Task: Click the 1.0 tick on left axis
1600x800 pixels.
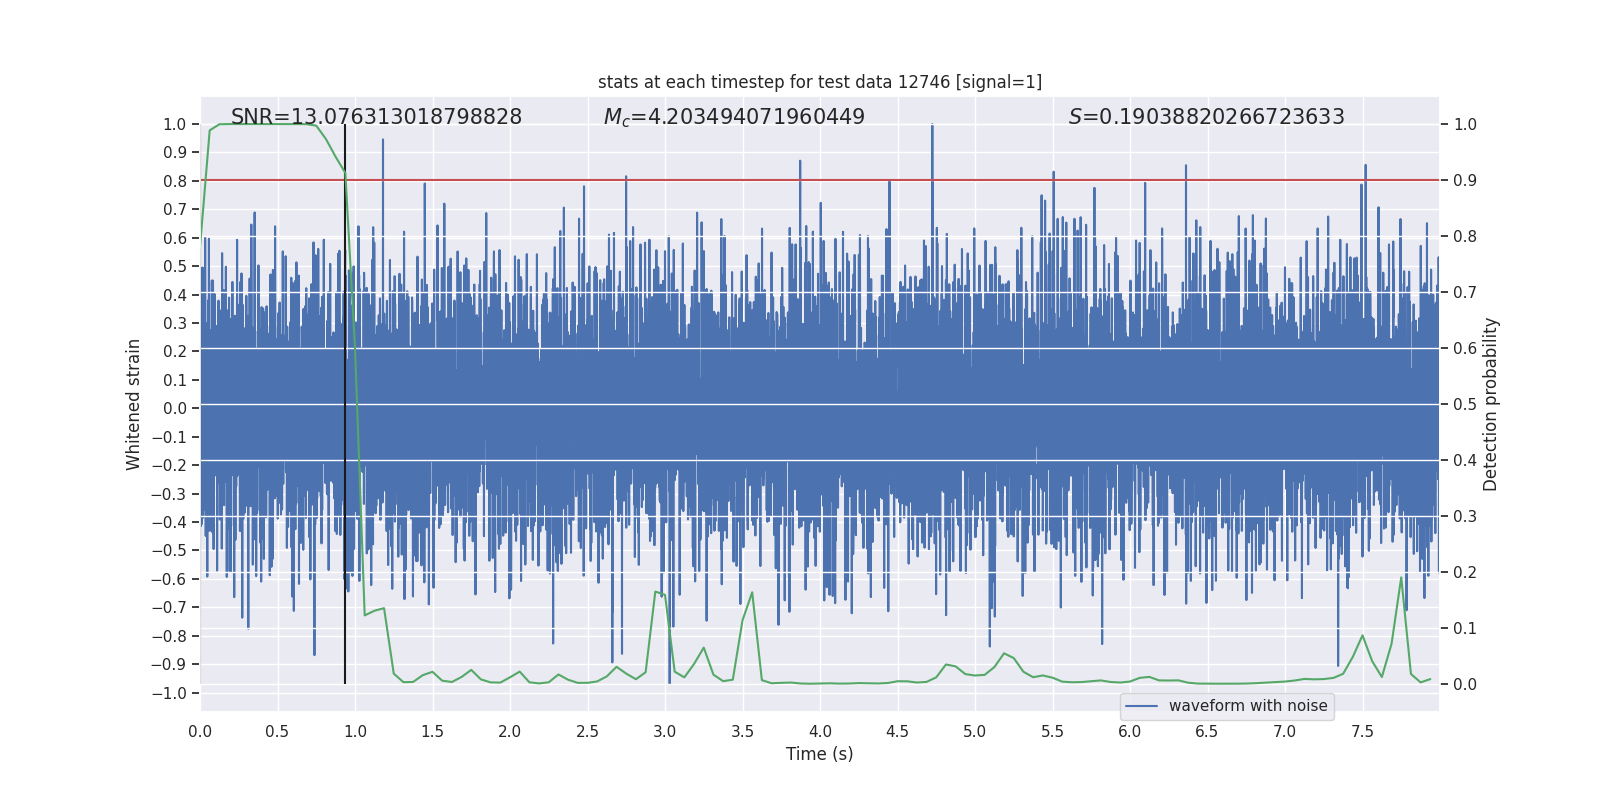Action: click(175, 125)
